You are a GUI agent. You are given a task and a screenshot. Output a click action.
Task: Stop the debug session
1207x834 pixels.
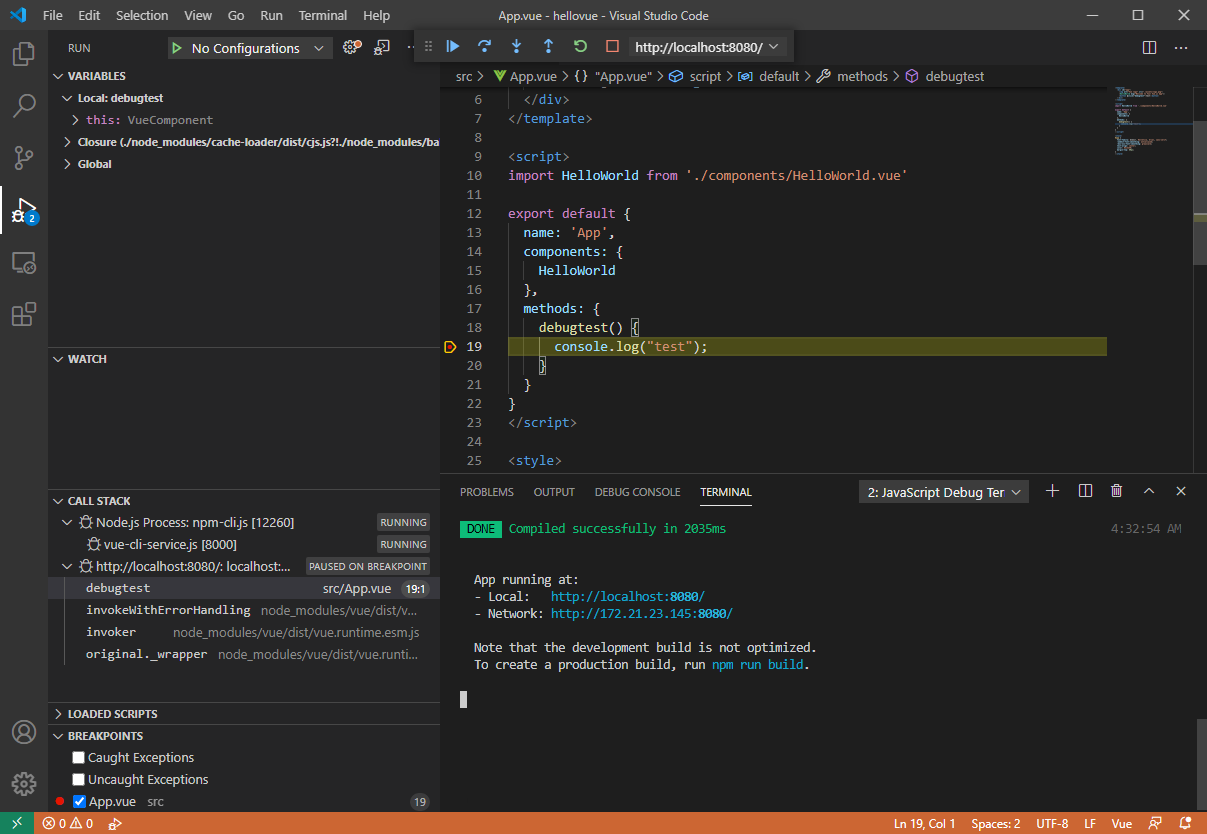click(612, 46)
